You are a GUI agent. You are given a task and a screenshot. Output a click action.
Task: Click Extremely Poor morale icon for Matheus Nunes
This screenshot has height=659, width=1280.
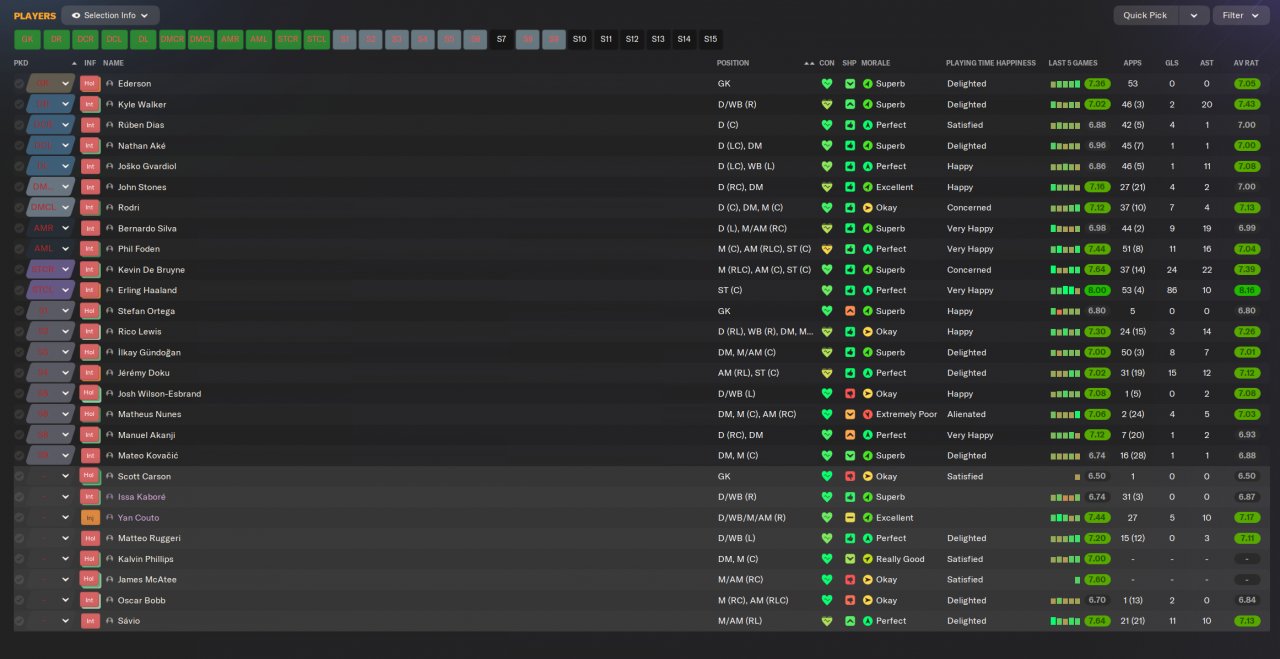point(867,414)
